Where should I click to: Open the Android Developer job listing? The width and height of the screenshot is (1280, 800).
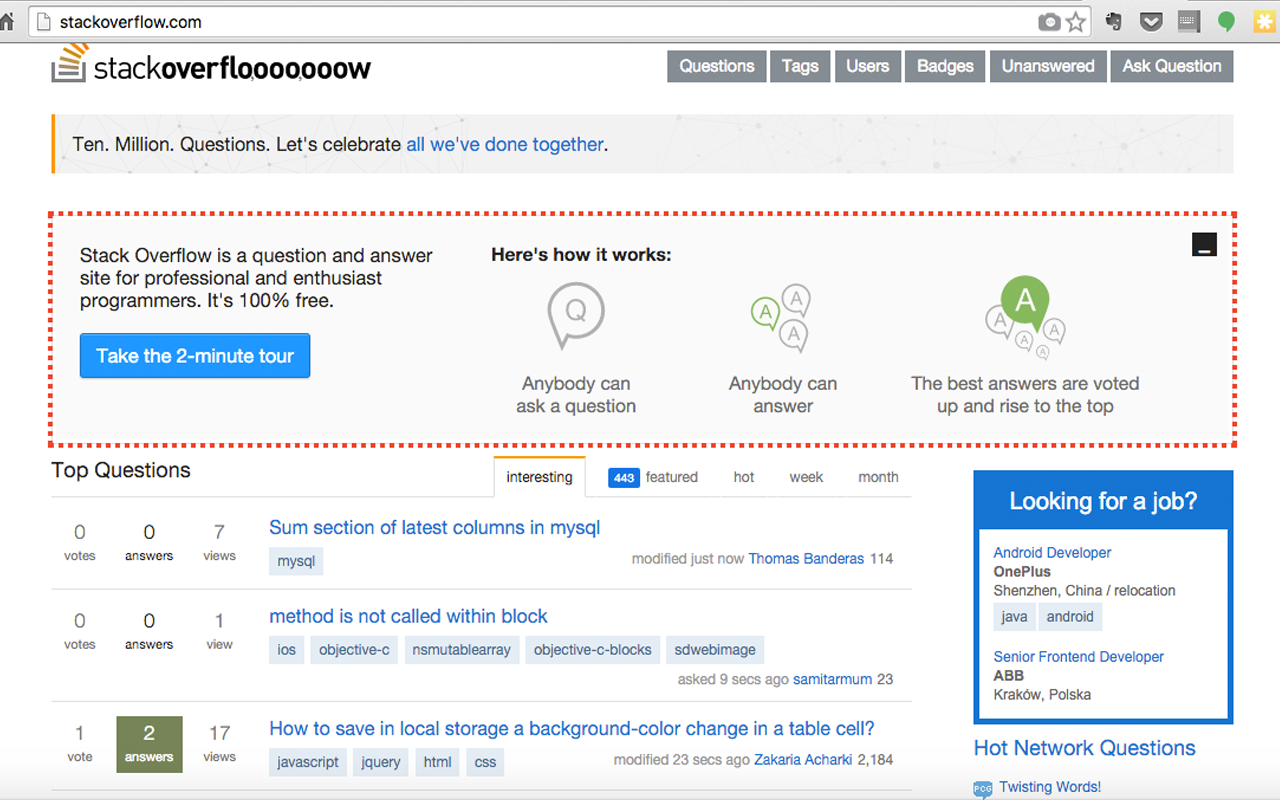[1052, 552]
